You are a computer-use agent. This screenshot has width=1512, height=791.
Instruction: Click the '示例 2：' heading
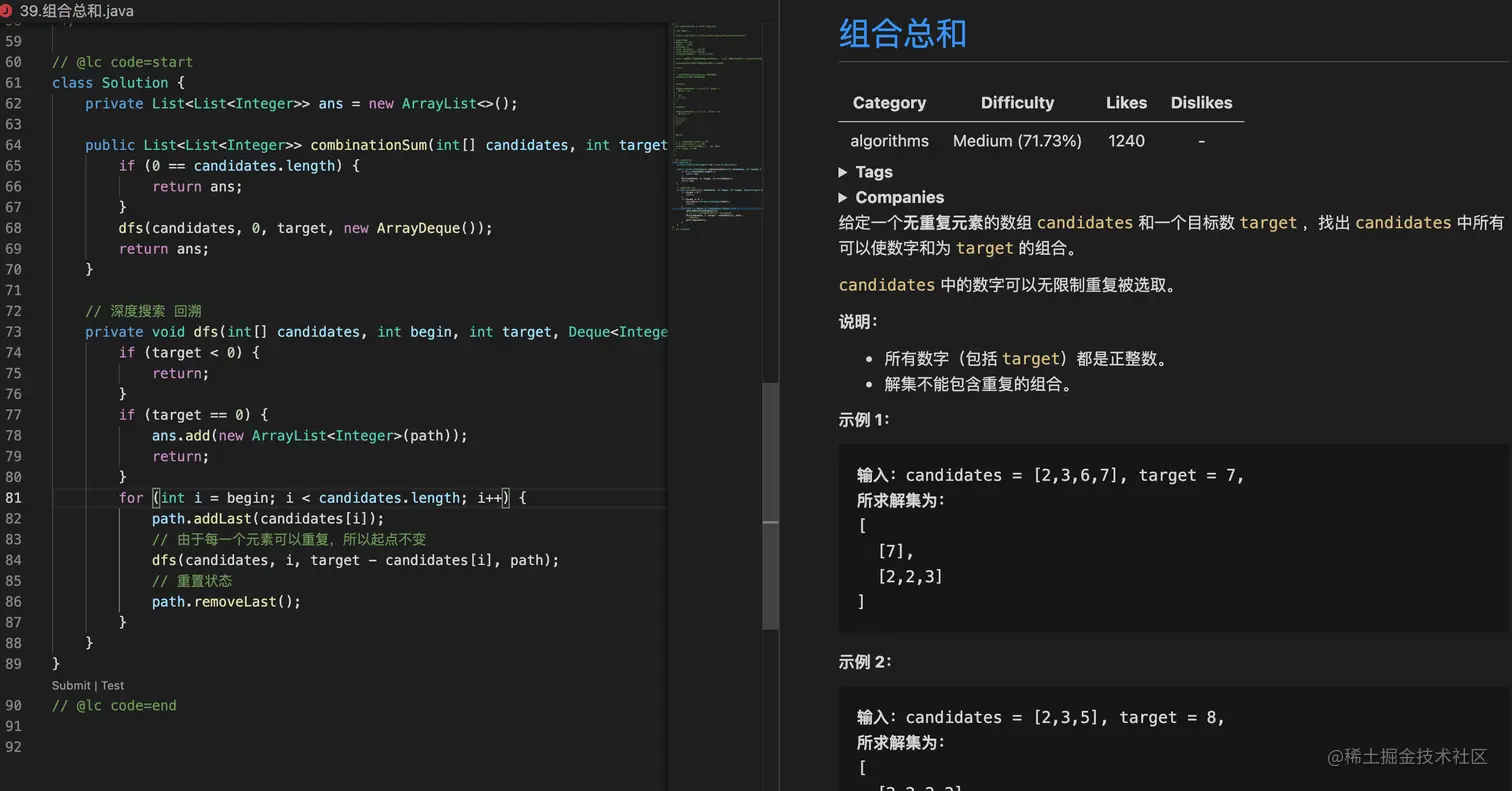865,662
